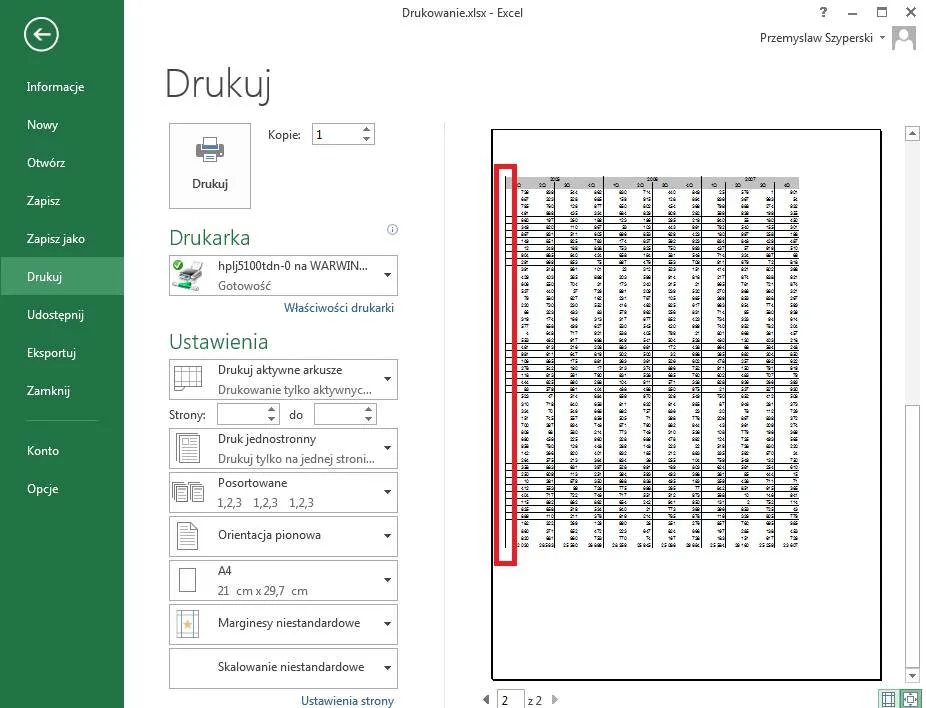The height and width of the screenshot is (708, 926).
Task: Increase the Kopie copies count
Action: pos(367,129)
